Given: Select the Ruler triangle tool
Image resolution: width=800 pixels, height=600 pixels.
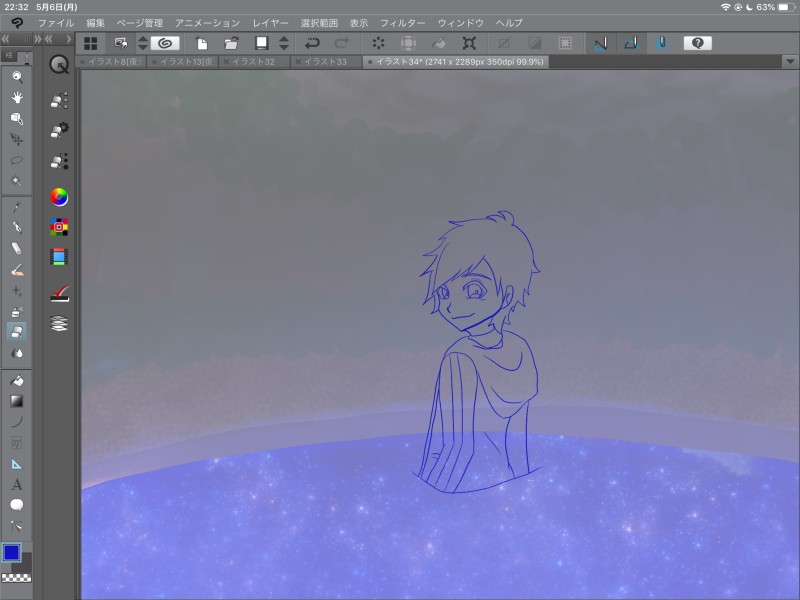Looking at the screenshot, I should [x=17, y=464].
